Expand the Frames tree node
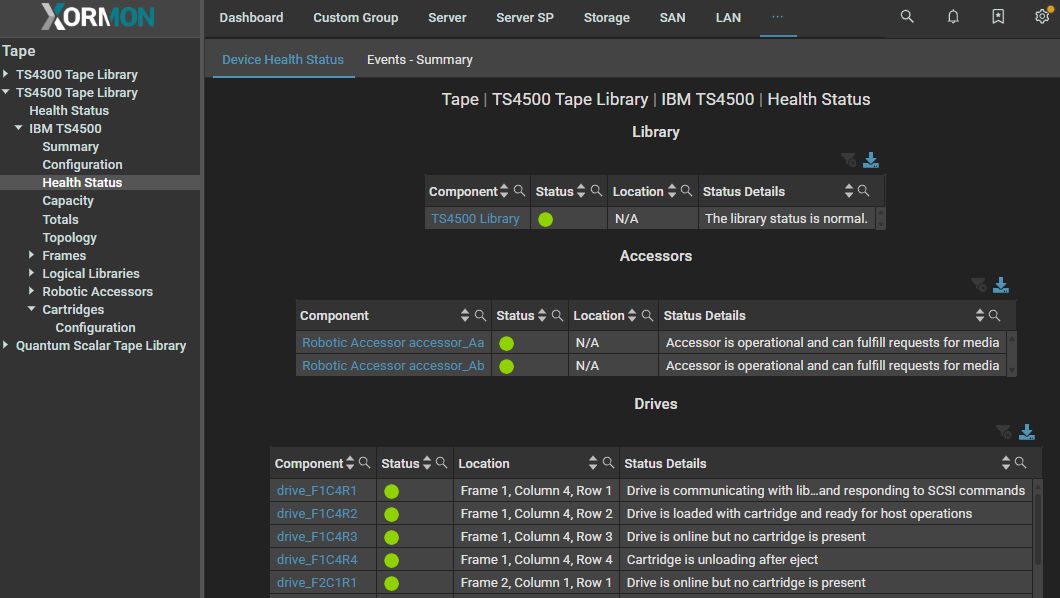Image resolution: width=1060 pixels, height=598 pixels. coord(31,255)
